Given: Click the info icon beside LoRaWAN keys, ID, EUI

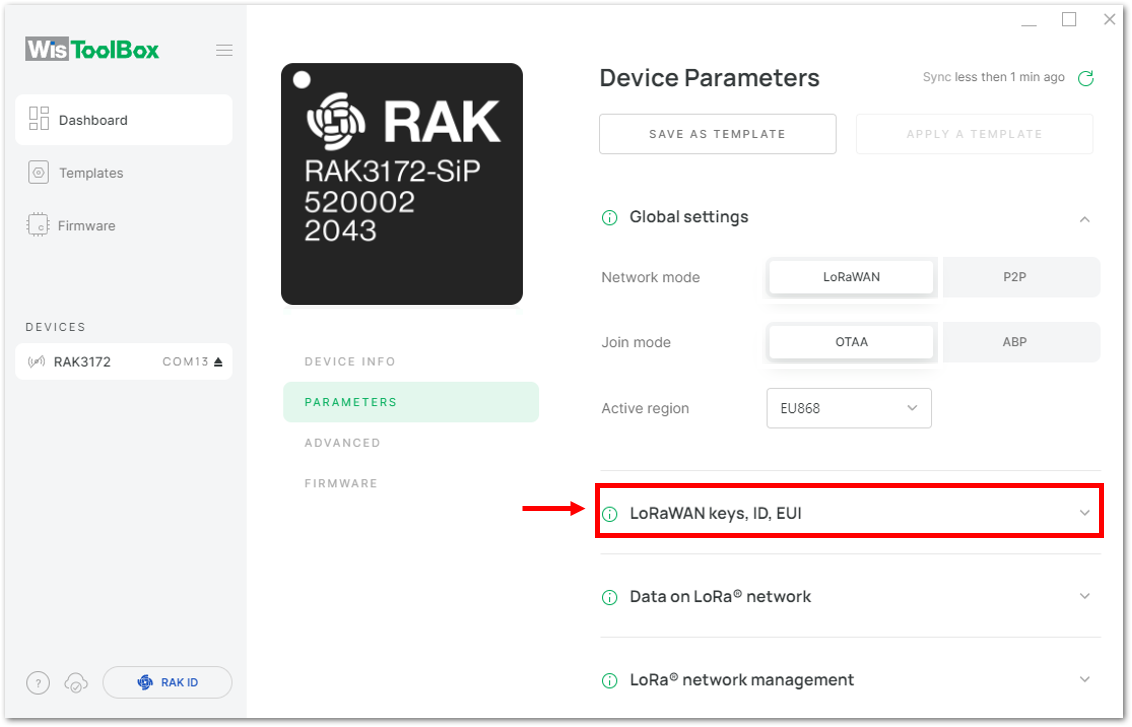Looking at the screenshot, I should [x=609, y=514].
